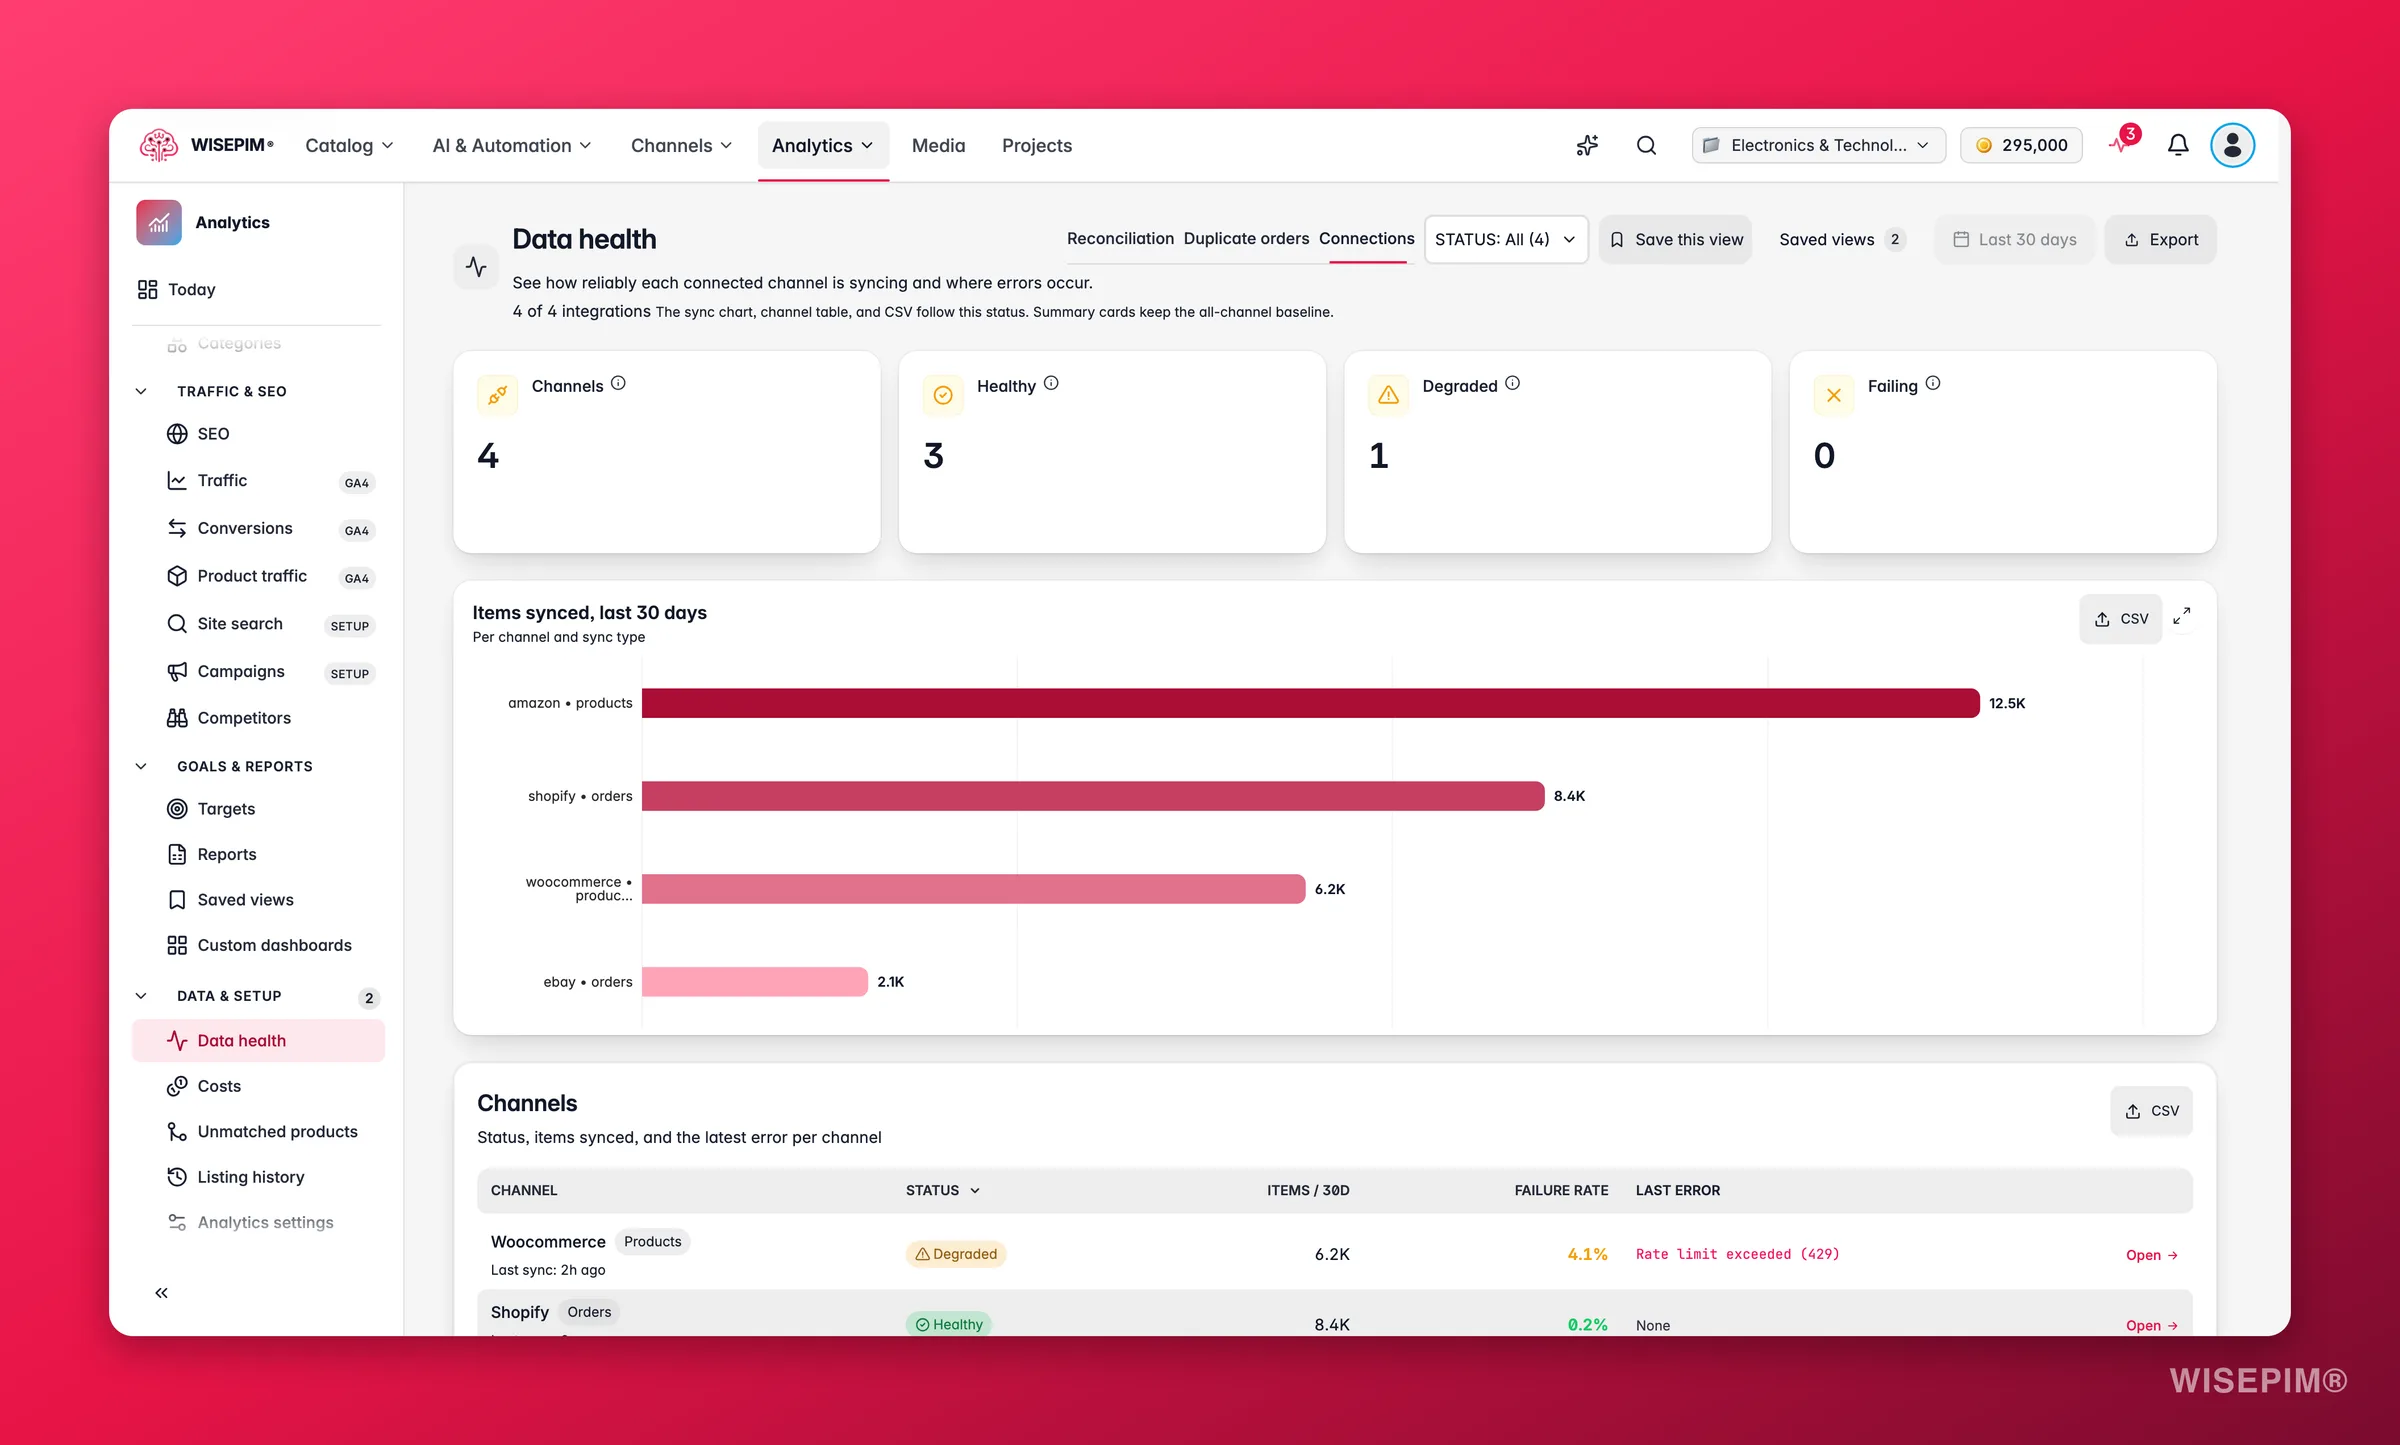This screenshot has width=2400, height=1445.
Task: Open the Woocommerce row link
Action: tap(2151, 1255)
